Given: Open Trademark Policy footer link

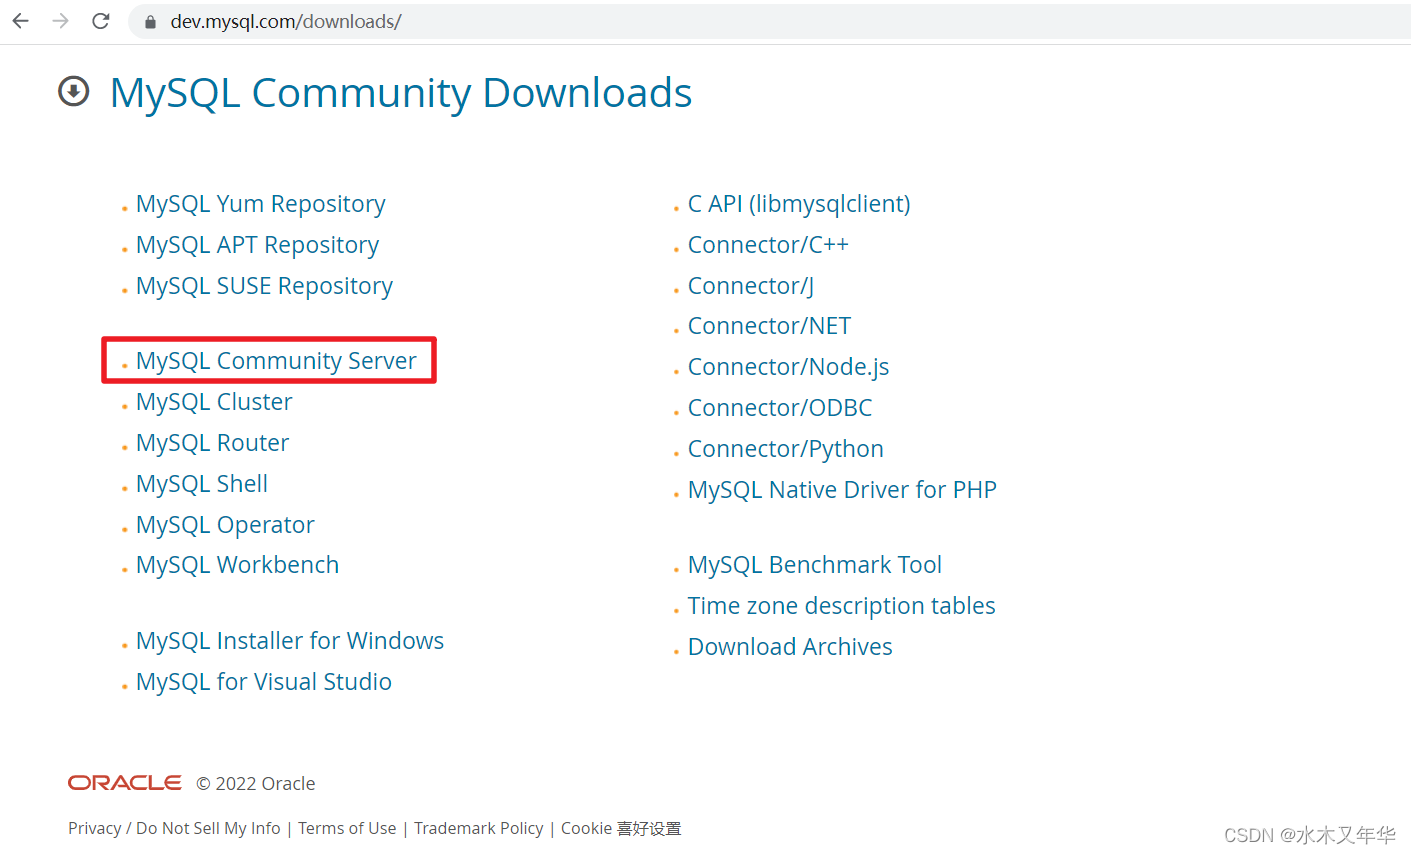Looking at the screenshot, I should [479, 828].
